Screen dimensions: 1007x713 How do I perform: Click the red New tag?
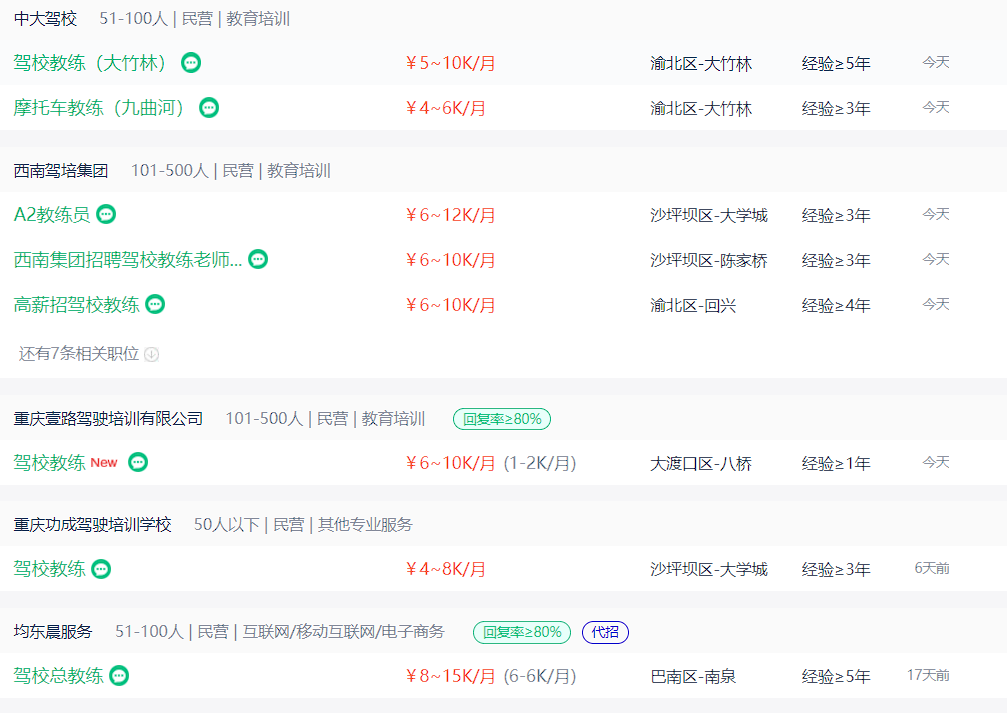pos(103,462)
